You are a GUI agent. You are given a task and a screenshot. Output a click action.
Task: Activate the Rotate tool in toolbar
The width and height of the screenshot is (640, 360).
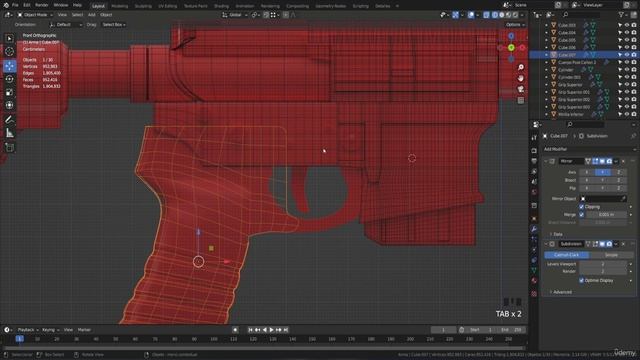9,79
